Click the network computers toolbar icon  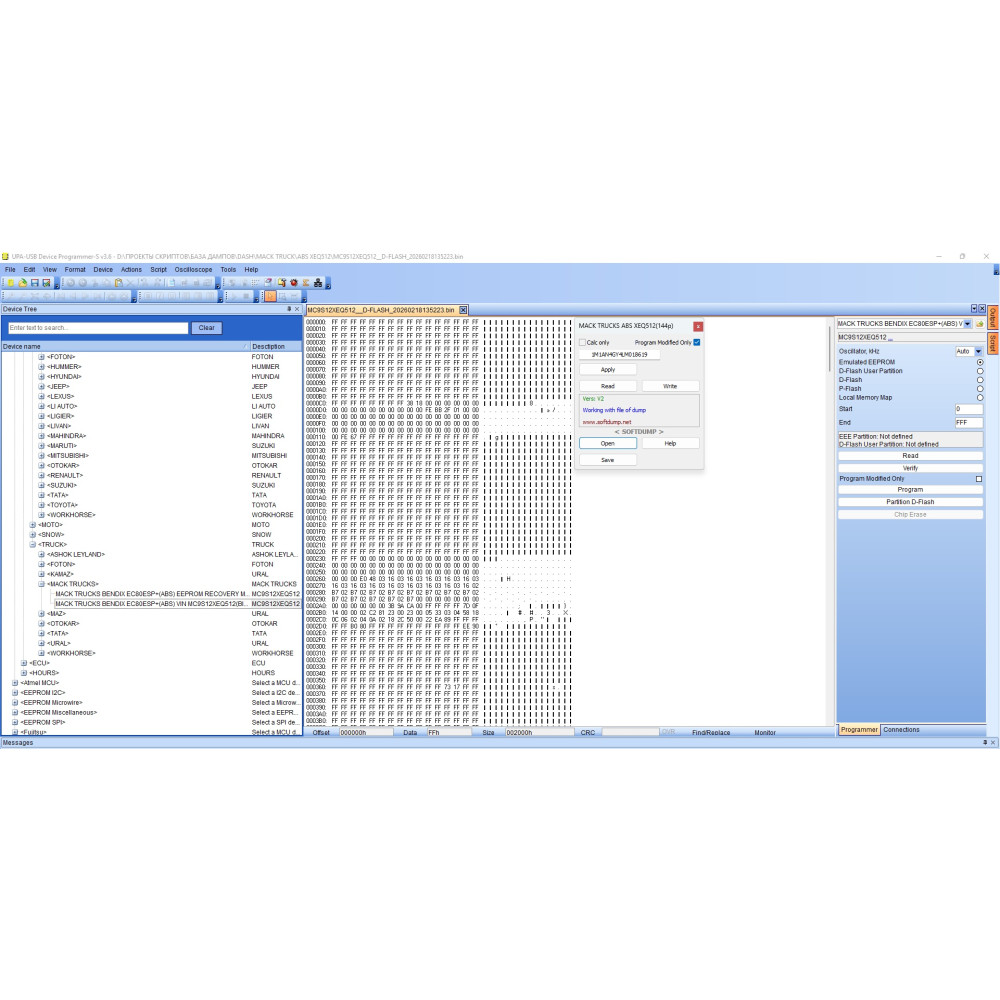pyautogui.click(x=318, y=283)
